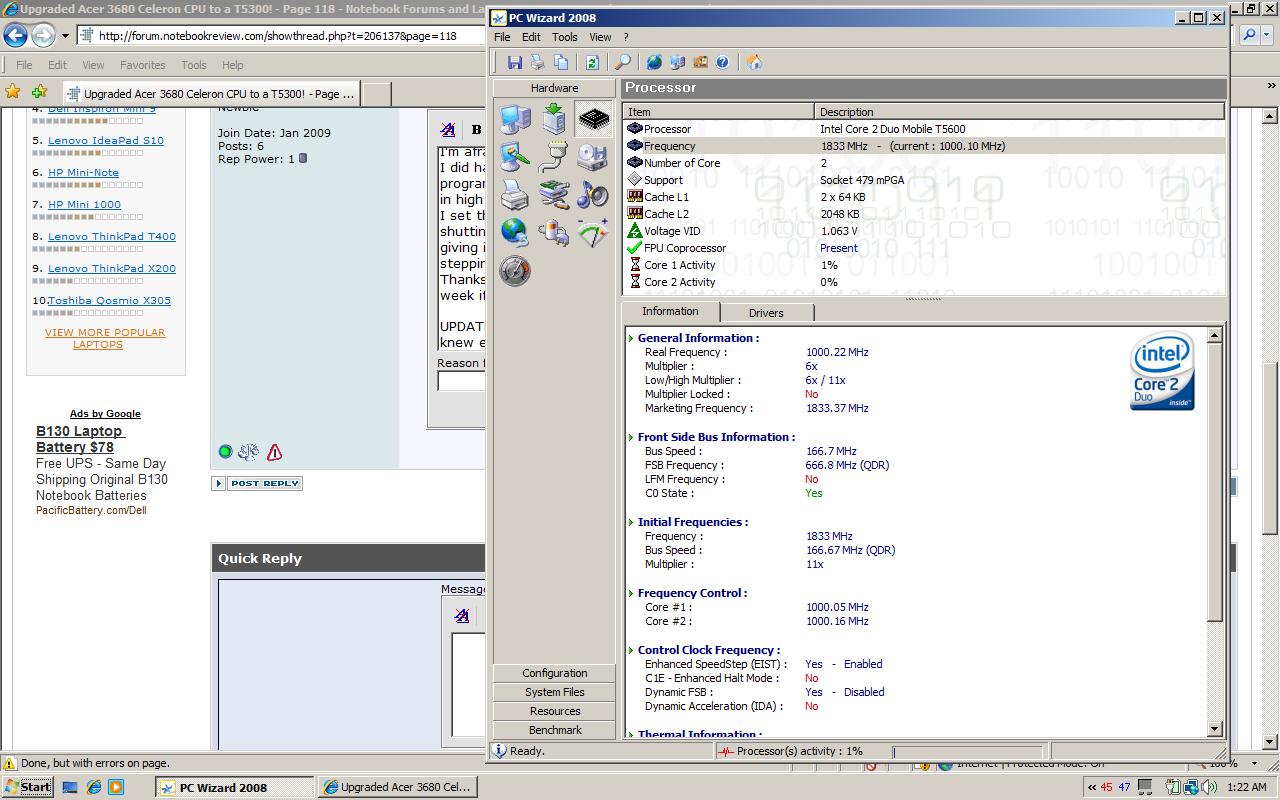Select the Power battery plug icon
Screen dimensions: 1280x800
pos(554,233)
